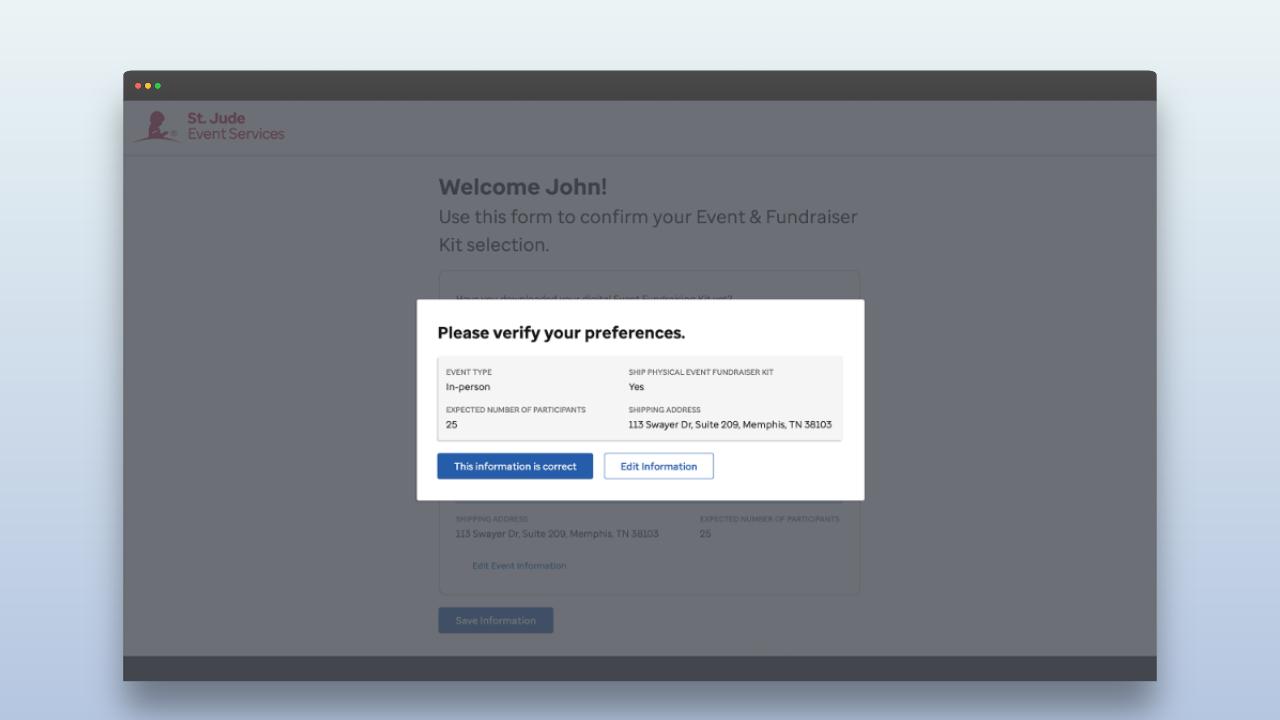The width and height of the screenshot is (1280, 720).
Task: Click the dark footer bar at page bottom
Action: pos(640,668)
